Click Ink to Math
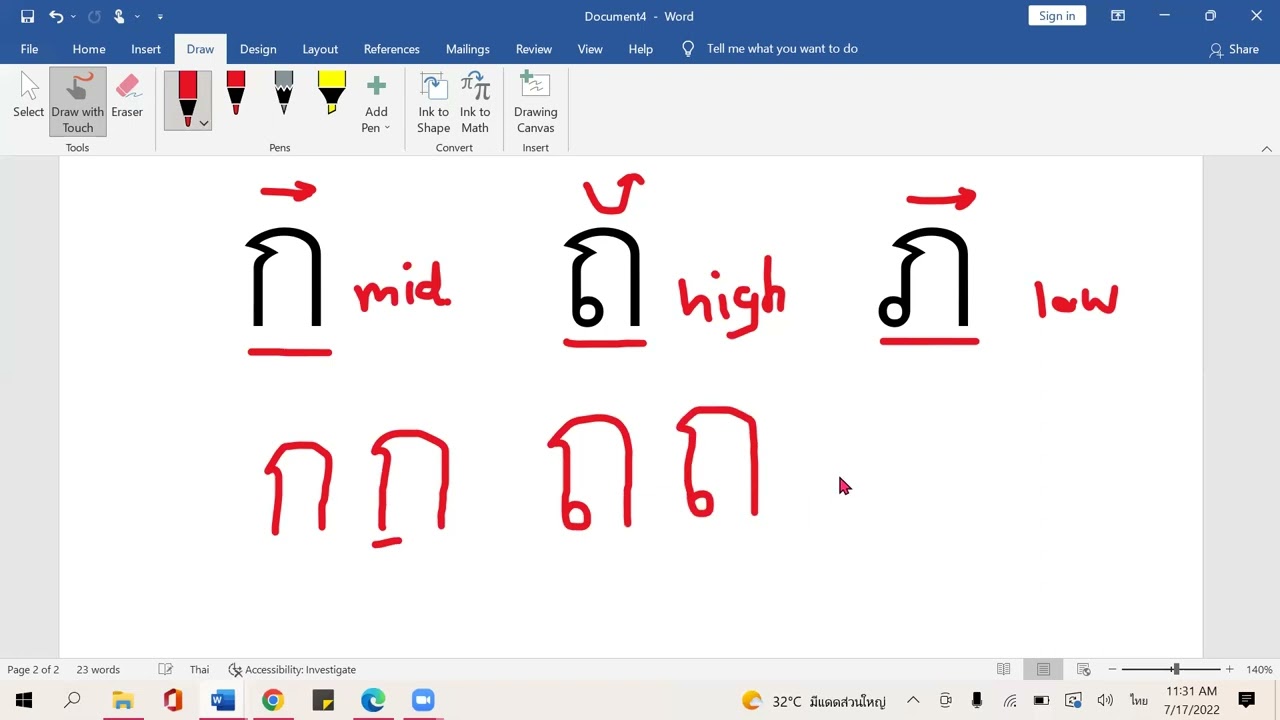This screenshot has height=720, width=1280. pyautogui.click(x=475, y=103)
